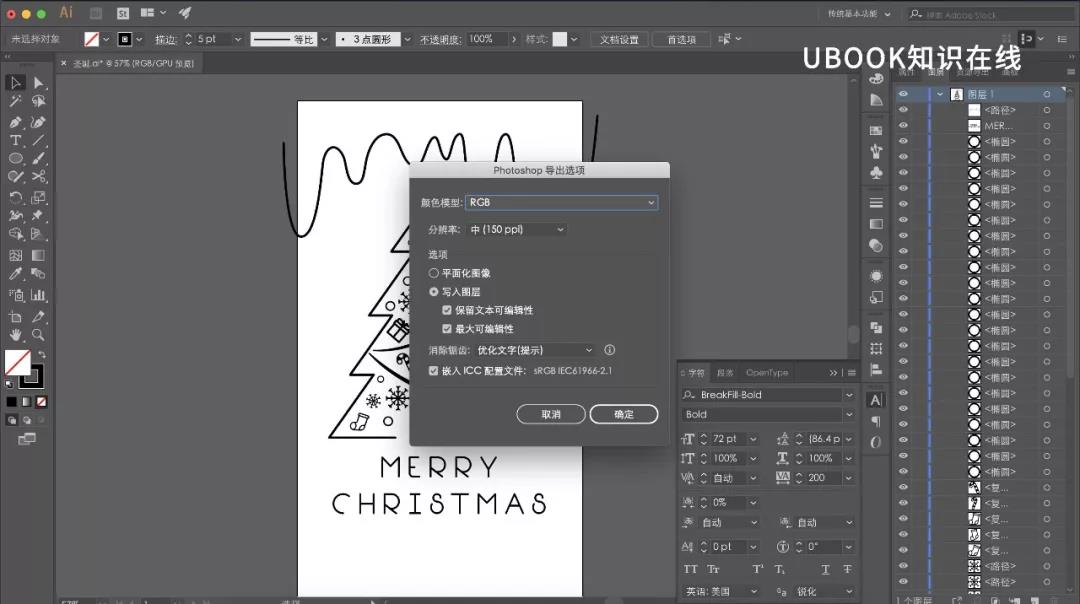Select the Eyedropper tool

click(x=15, y=273)
